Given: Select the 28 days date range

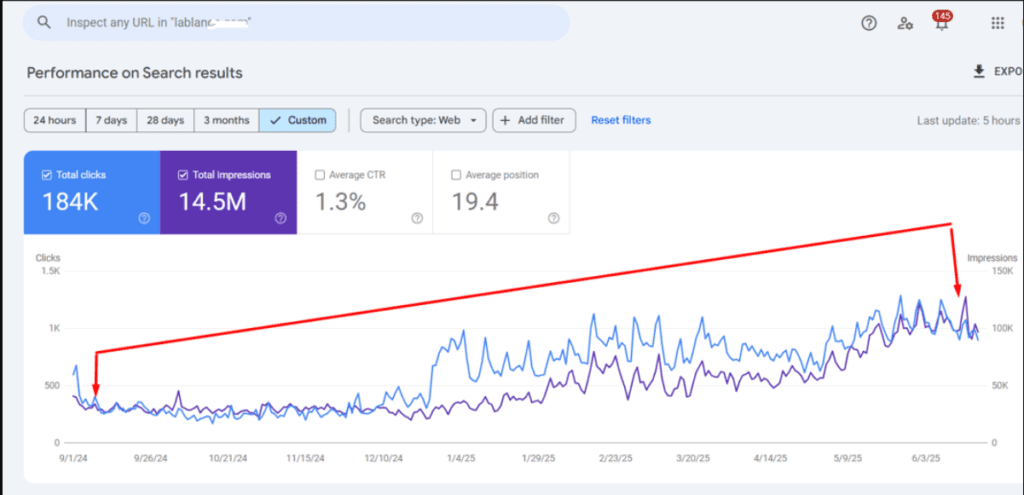Looking at the screenshot, I should (165, 120).
